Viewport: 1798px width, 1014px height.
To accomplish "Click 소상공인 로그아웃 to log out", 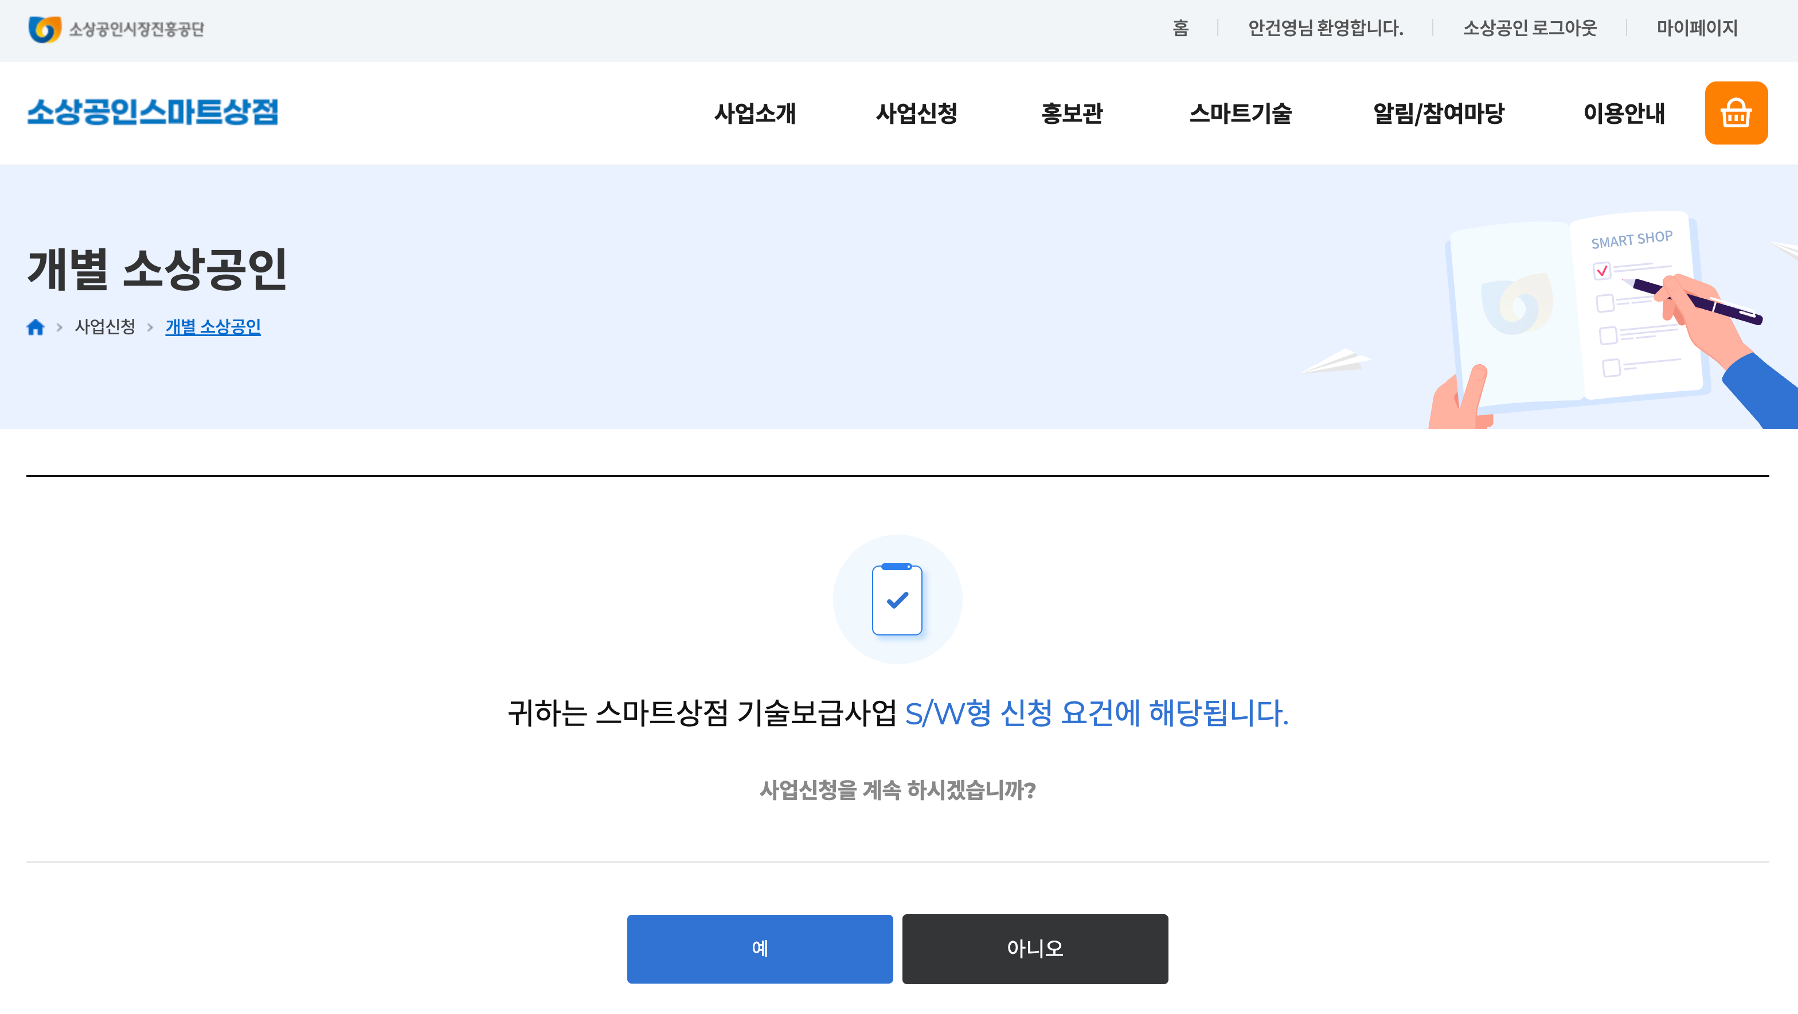I will pos(1529,28).
